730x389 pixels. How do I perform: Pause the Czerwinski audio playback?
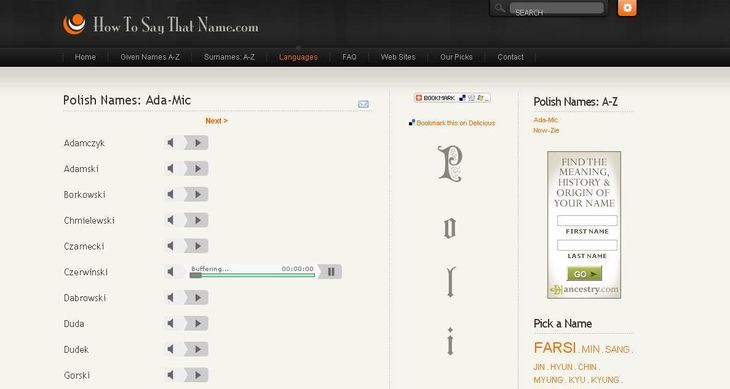pyautogui.click(x=331, y=272)
